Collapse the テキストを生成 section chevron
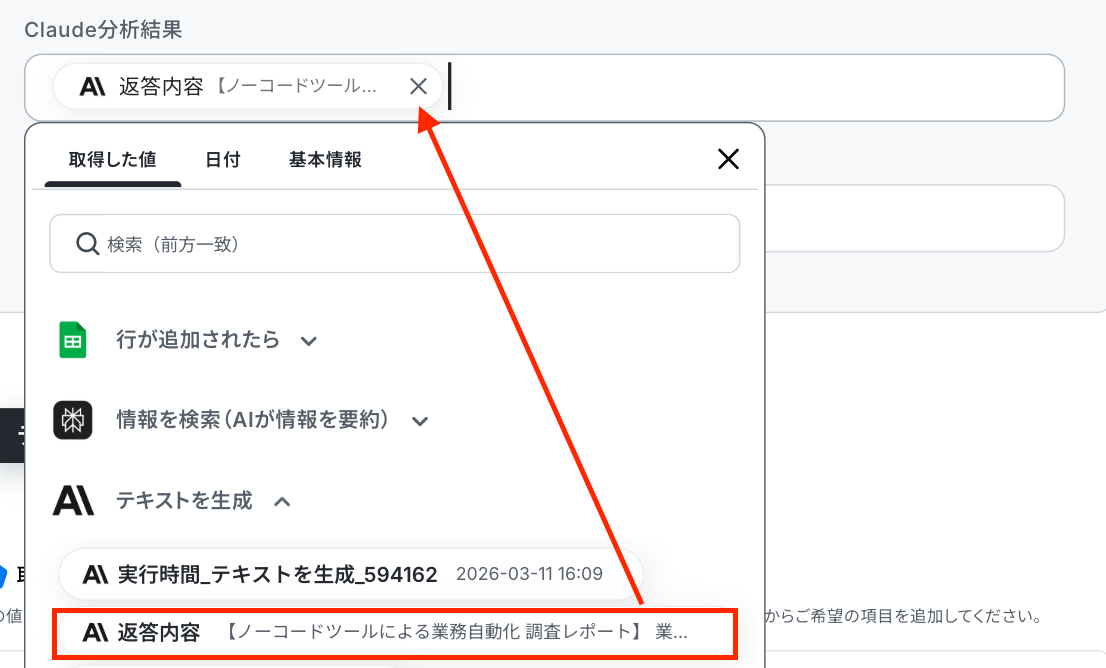This screenshot has height=668, width=1106. coord(282,502)
